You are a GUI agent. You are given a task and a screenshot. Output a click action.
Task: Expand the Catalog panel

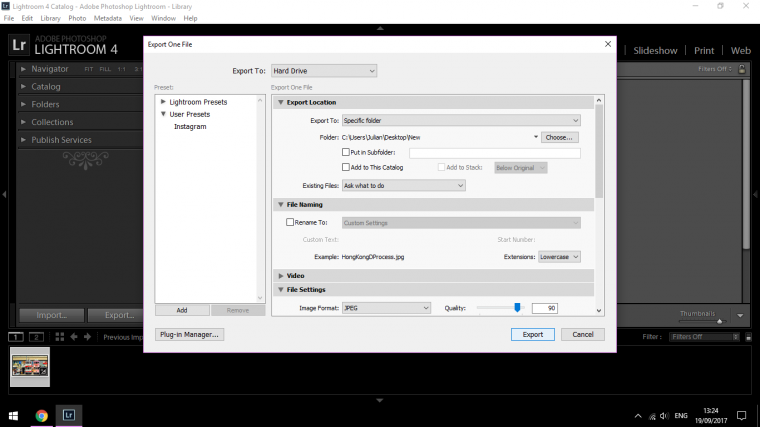coord(23,87)
